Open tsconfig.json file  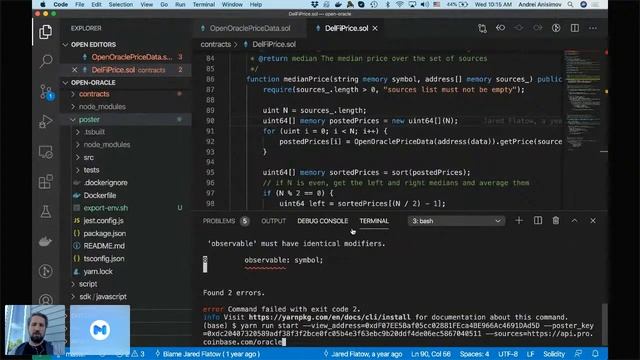pos(104,259)
